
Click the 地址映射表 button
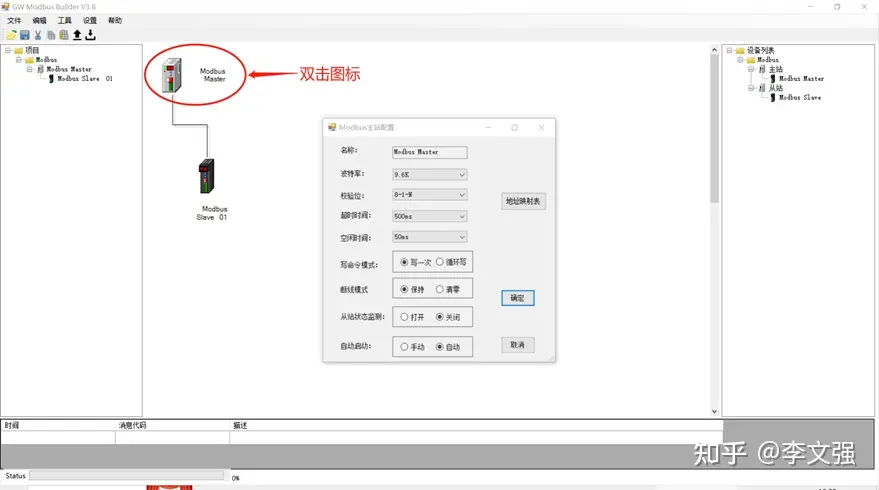(523, 201)
